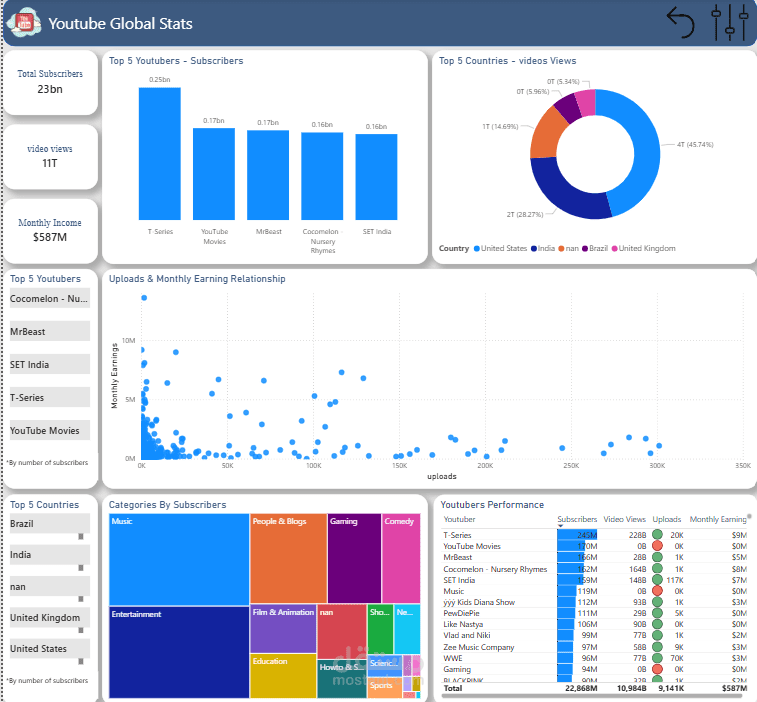Click the video views 11T card
The height and width of the screenshot is (702, 757).
coord(50,157)
